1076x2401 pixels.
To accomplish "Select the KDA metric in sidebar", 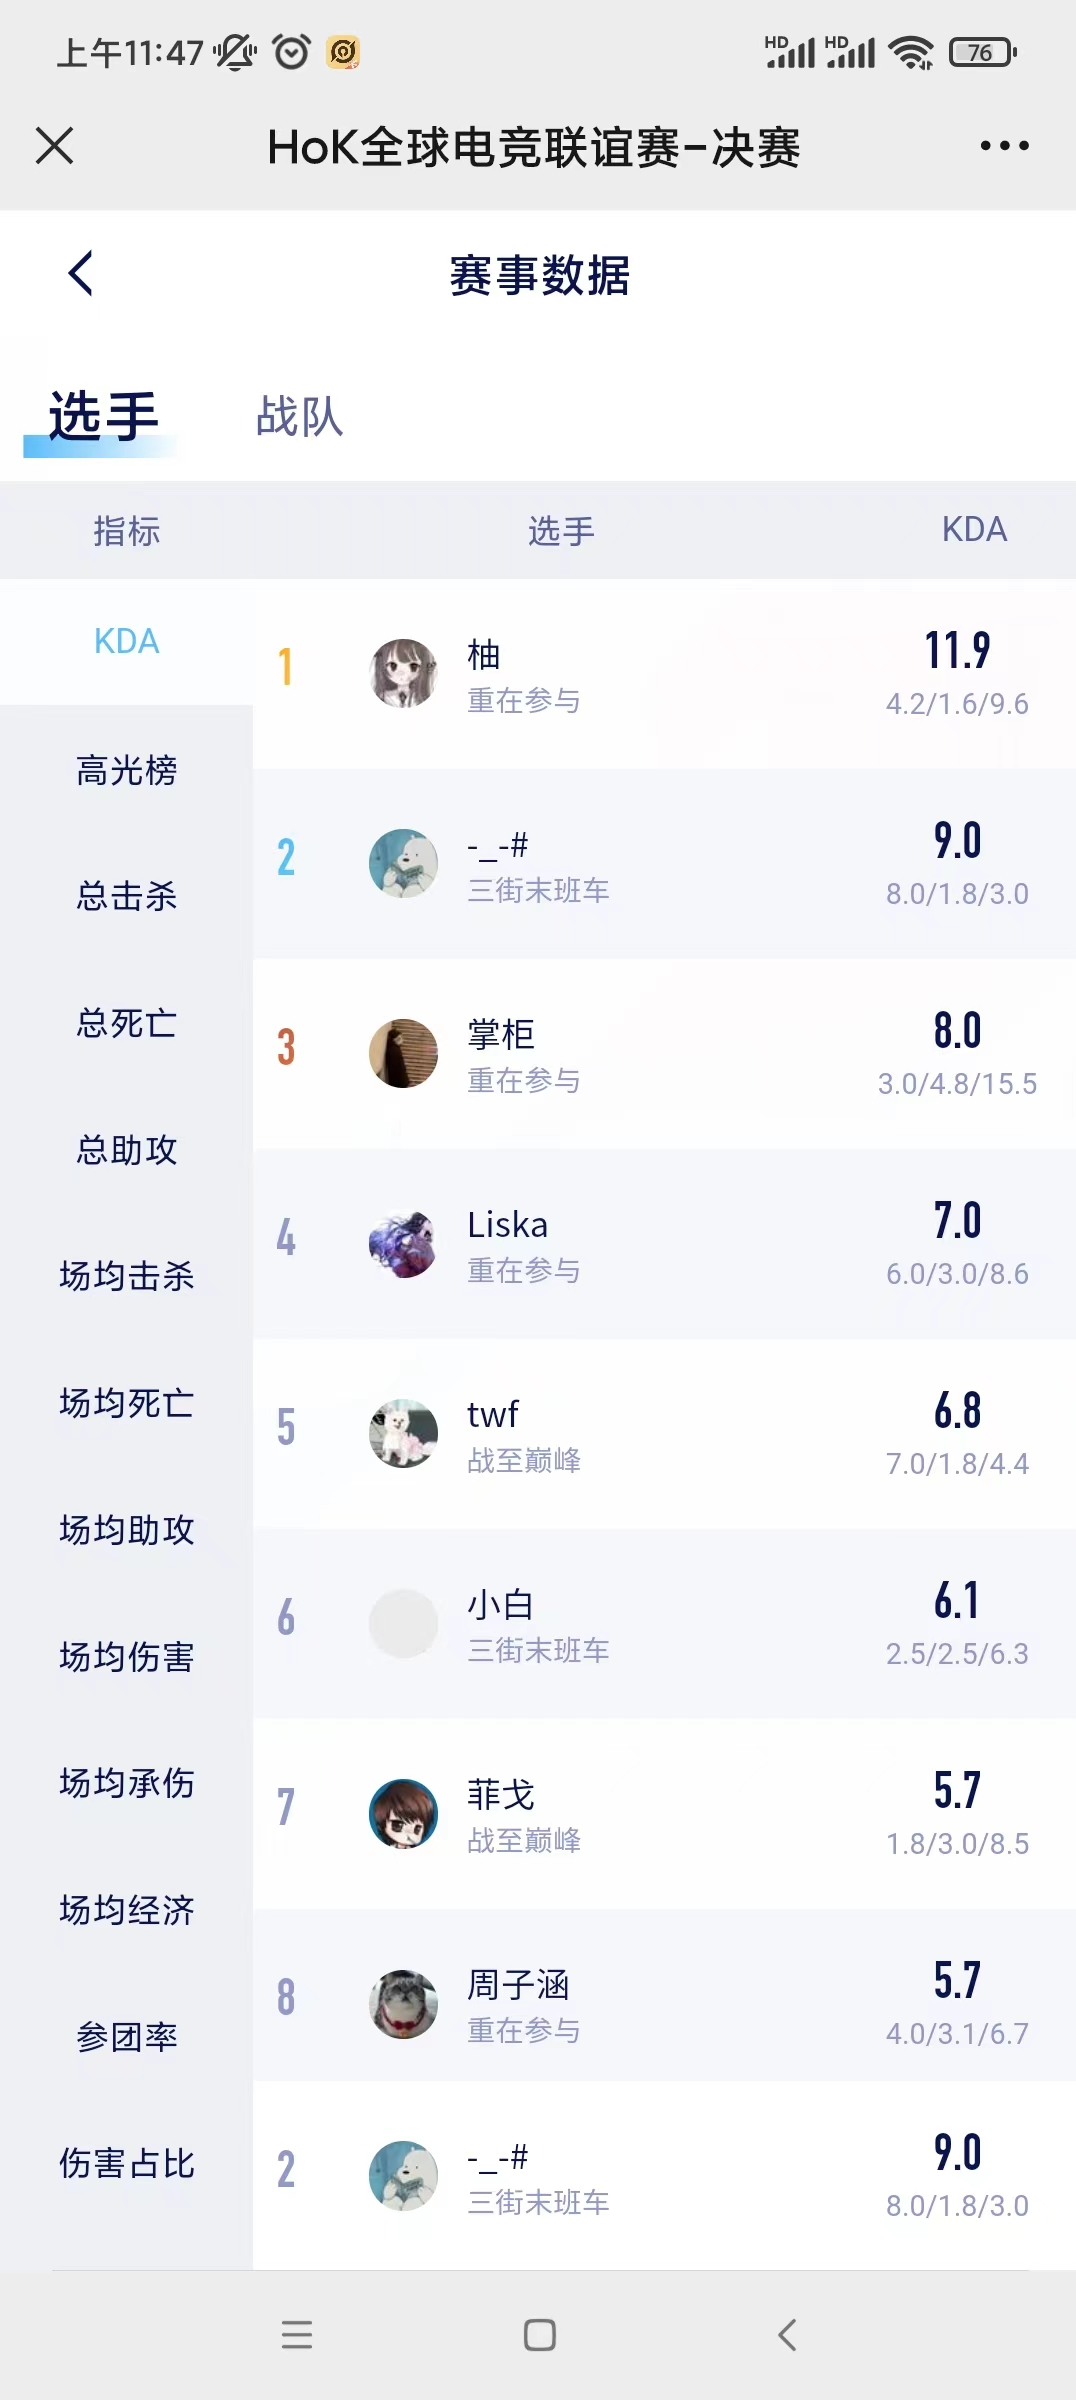I will point(127,641).
